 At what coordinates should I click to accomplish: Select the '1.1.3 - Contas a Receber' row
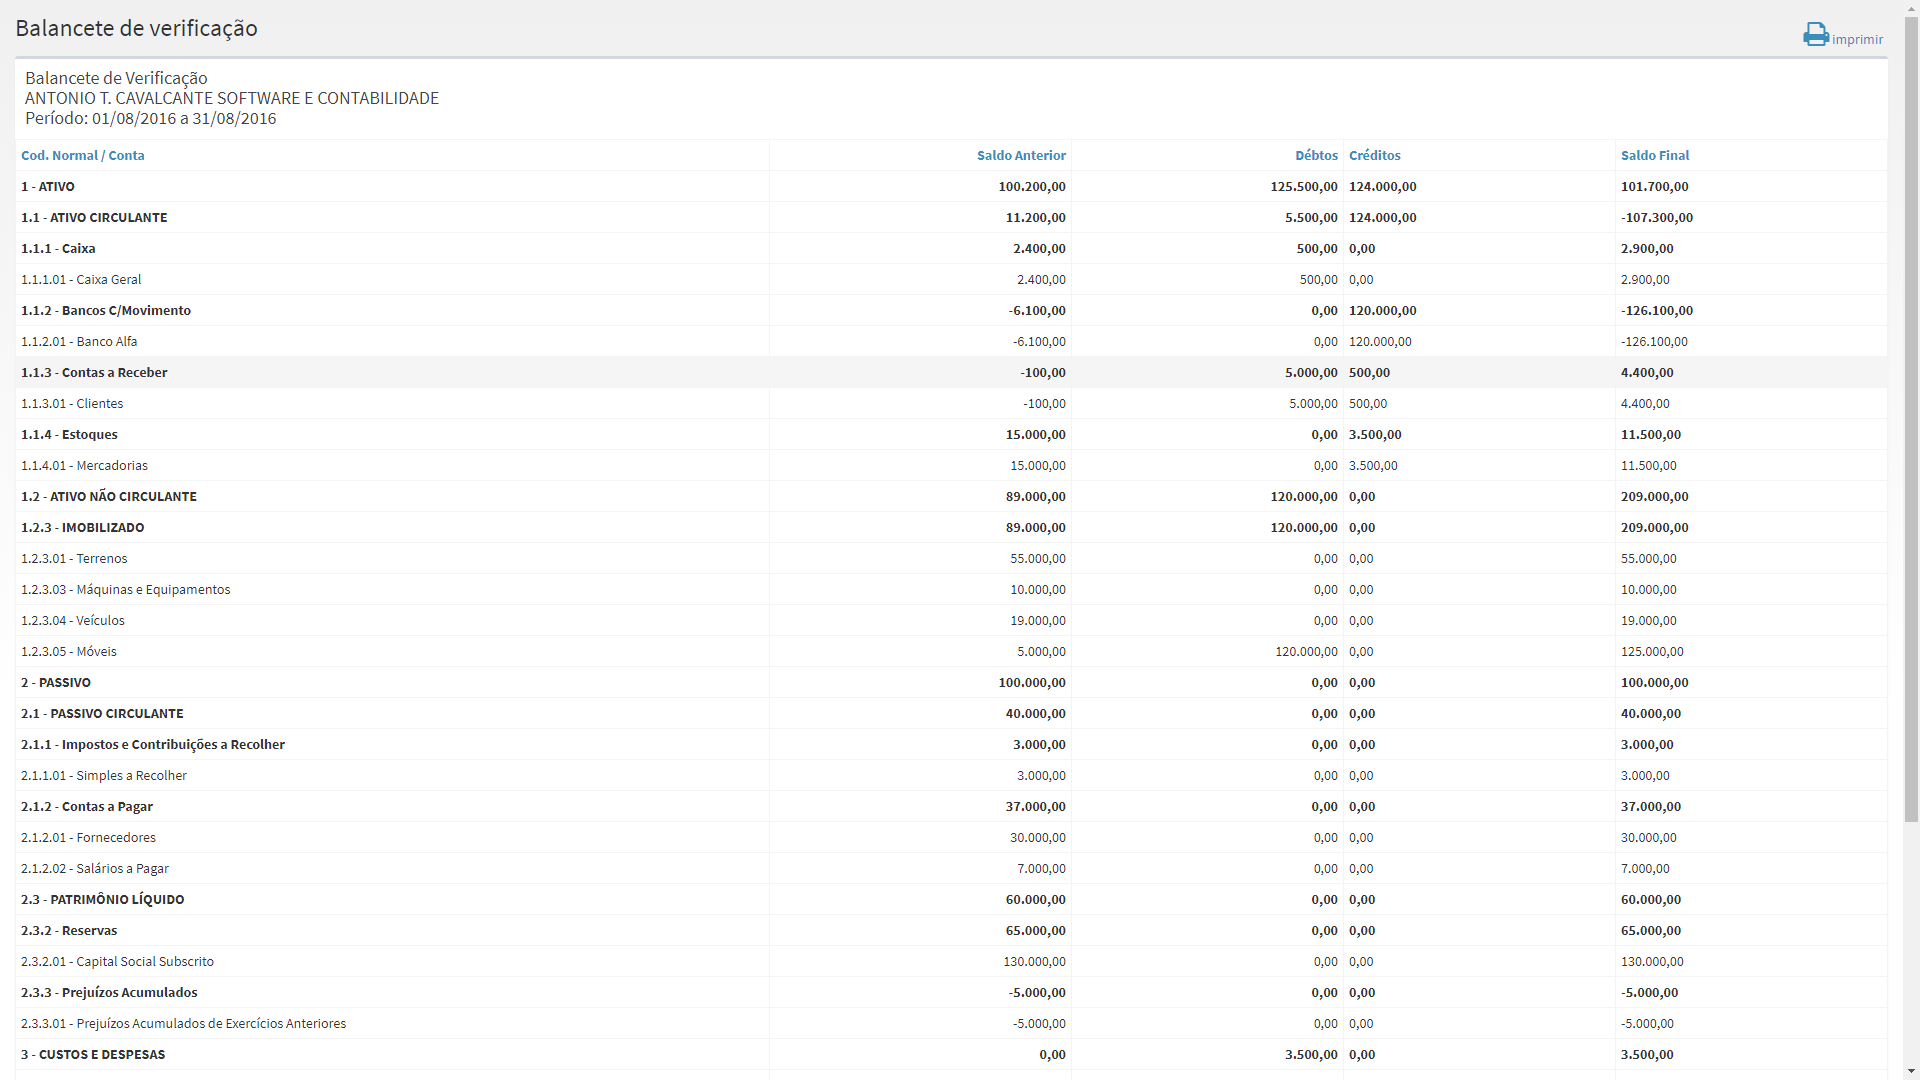(951, 372)
